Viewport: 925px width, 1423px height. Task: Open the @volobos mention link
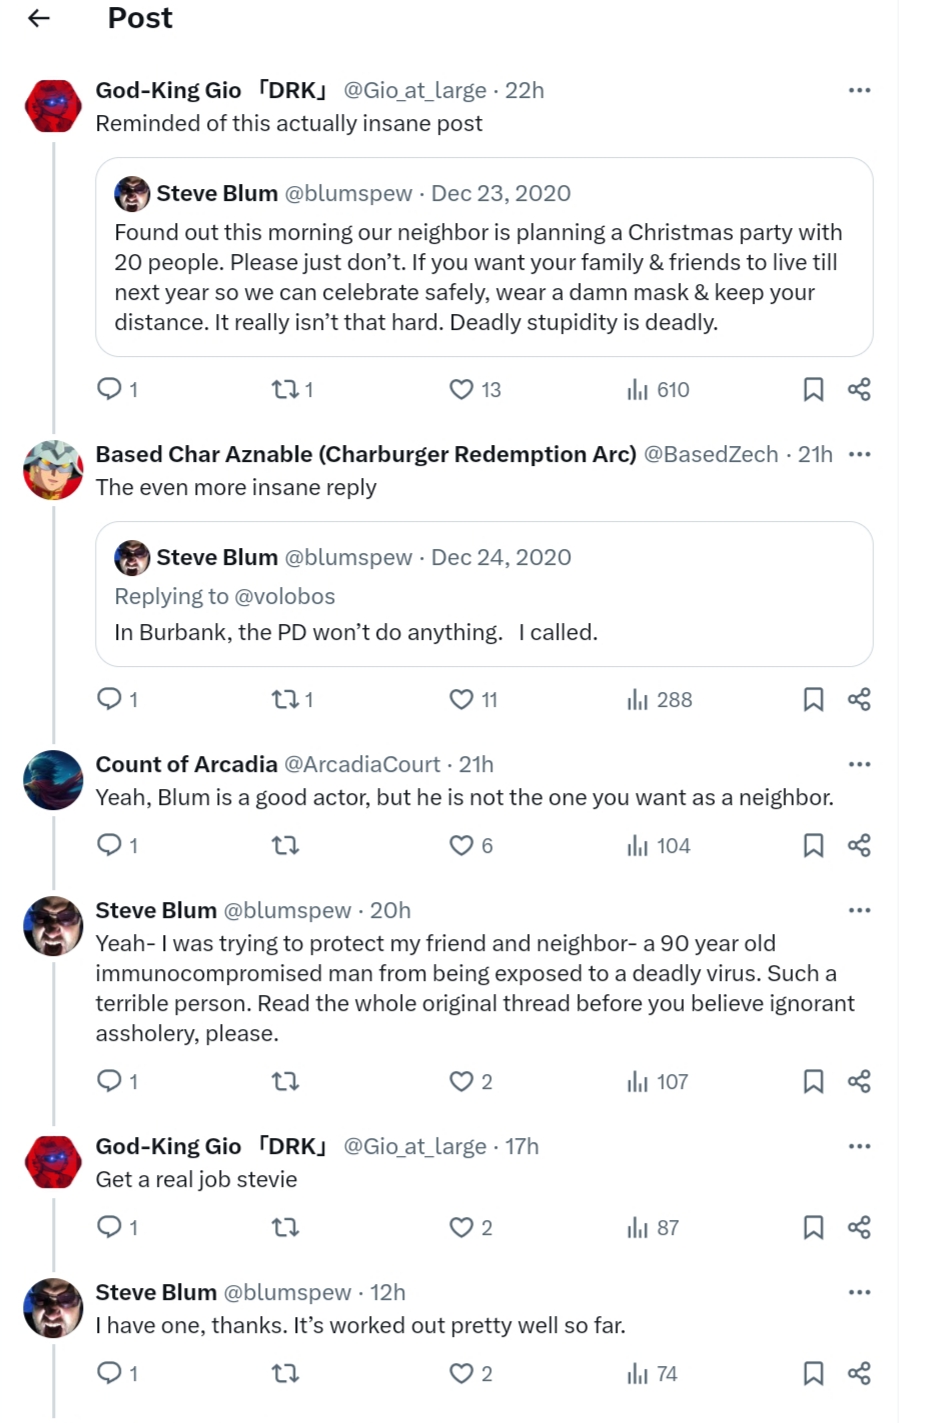[x=285, y=596]
